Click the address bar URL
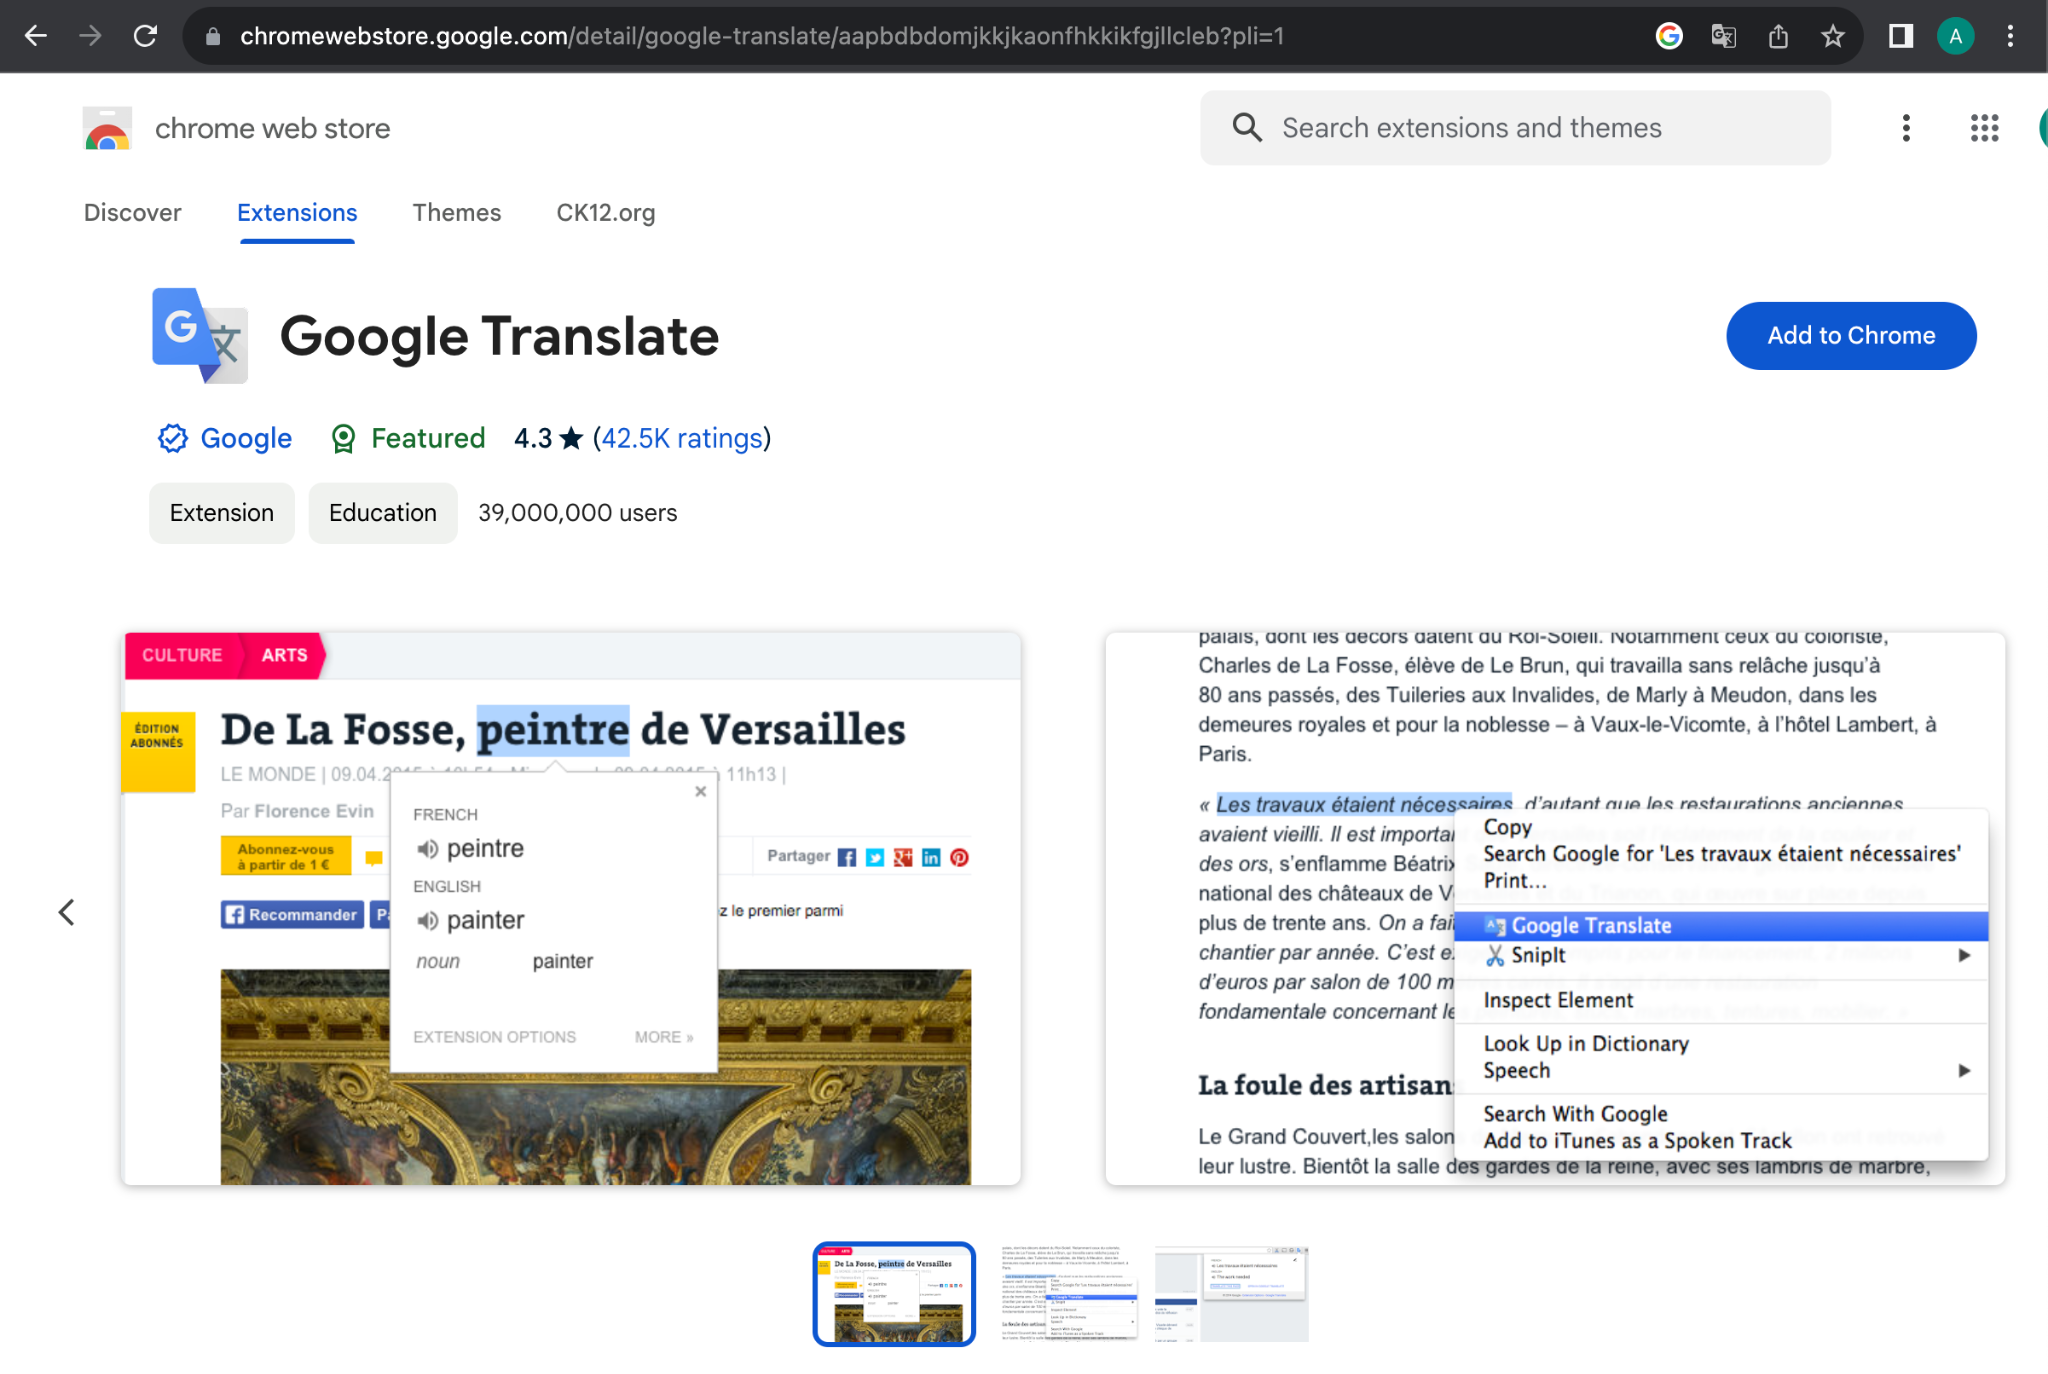This screenshot has height=1374, width=2048. click(x=762, y=37)
